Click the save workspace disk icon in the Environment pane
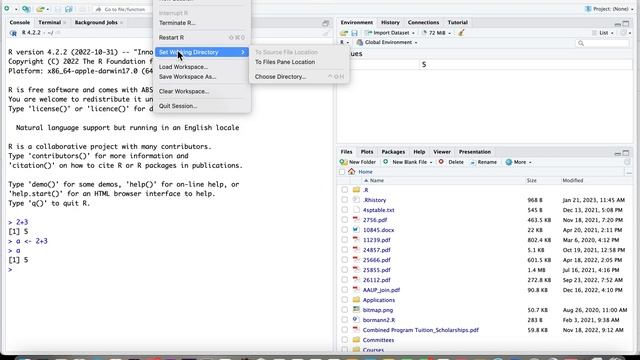 [x=354, y=33]
